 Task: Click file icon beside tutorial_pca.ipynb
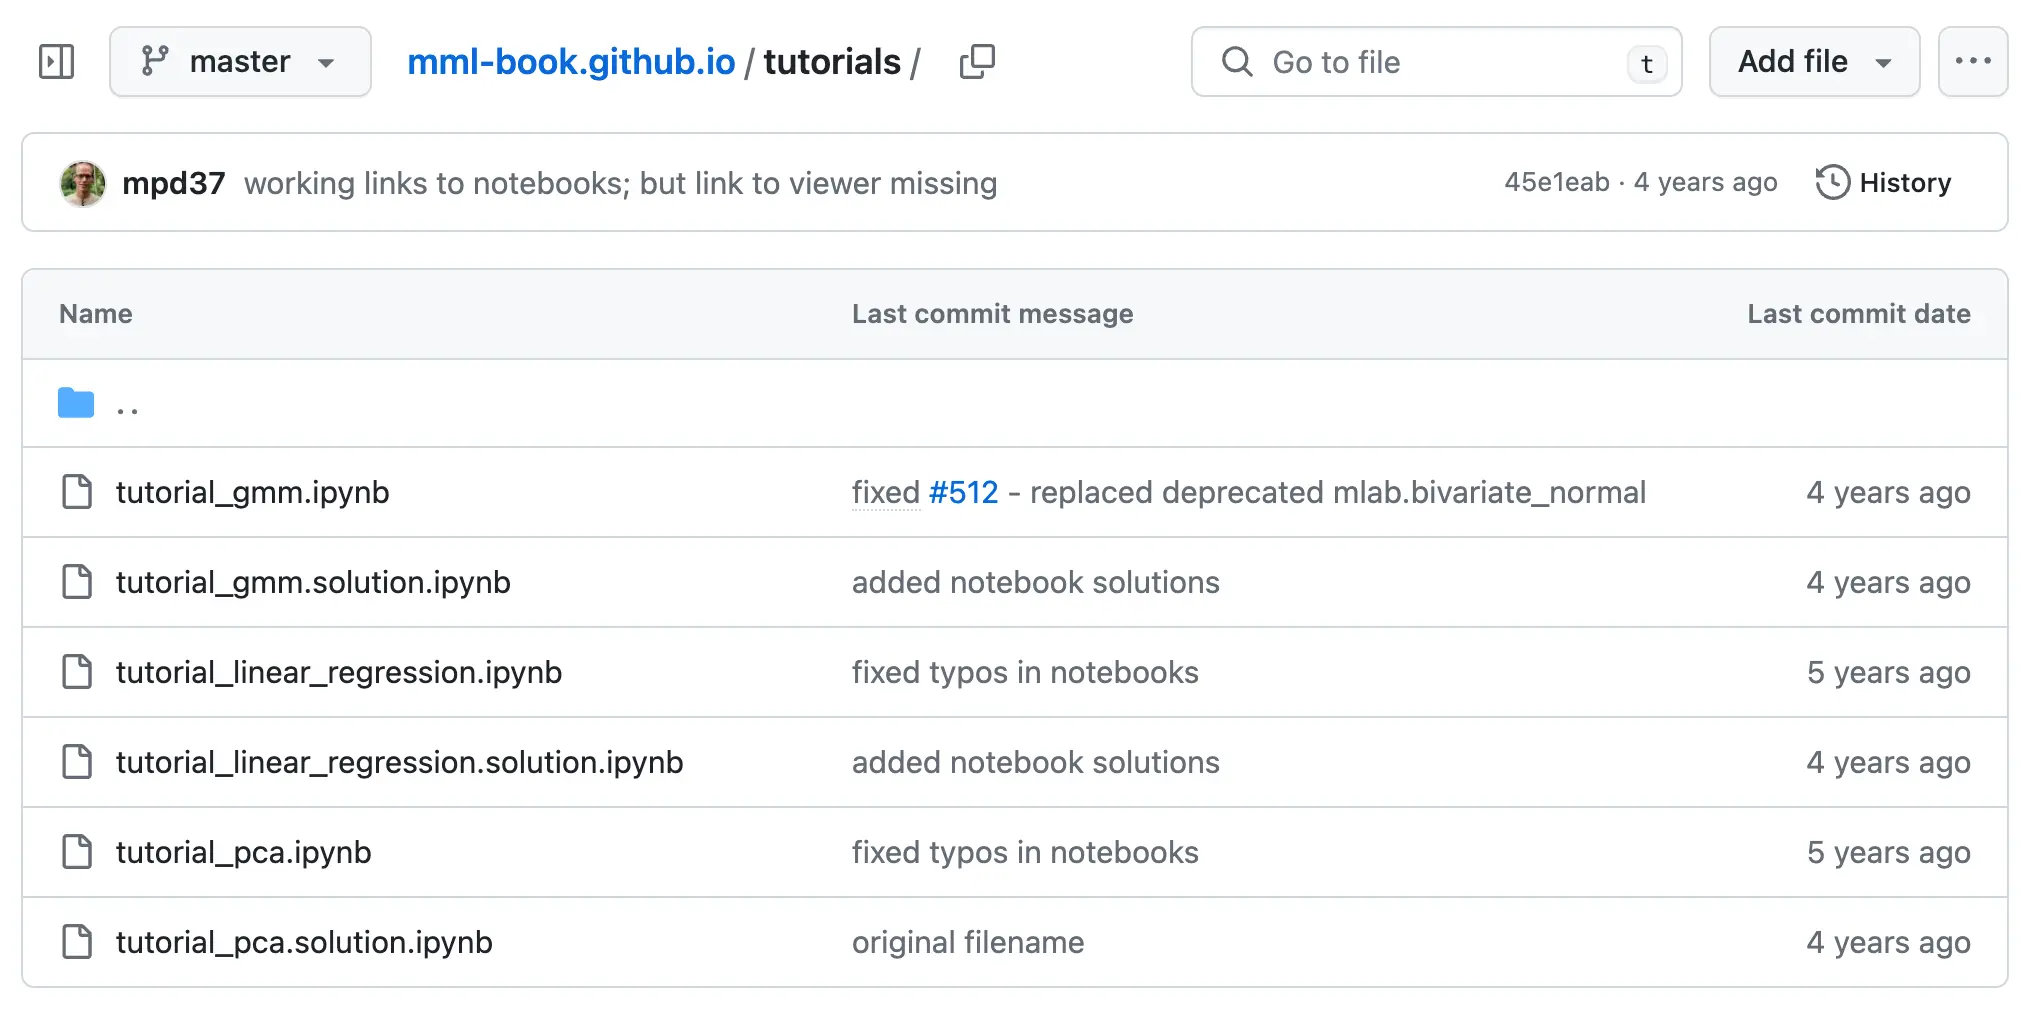coord(77,852)
